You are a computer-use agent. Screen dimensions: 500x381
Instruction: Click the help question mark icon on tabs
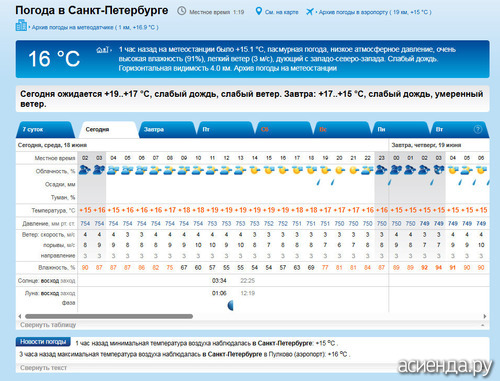pos(477,129)
